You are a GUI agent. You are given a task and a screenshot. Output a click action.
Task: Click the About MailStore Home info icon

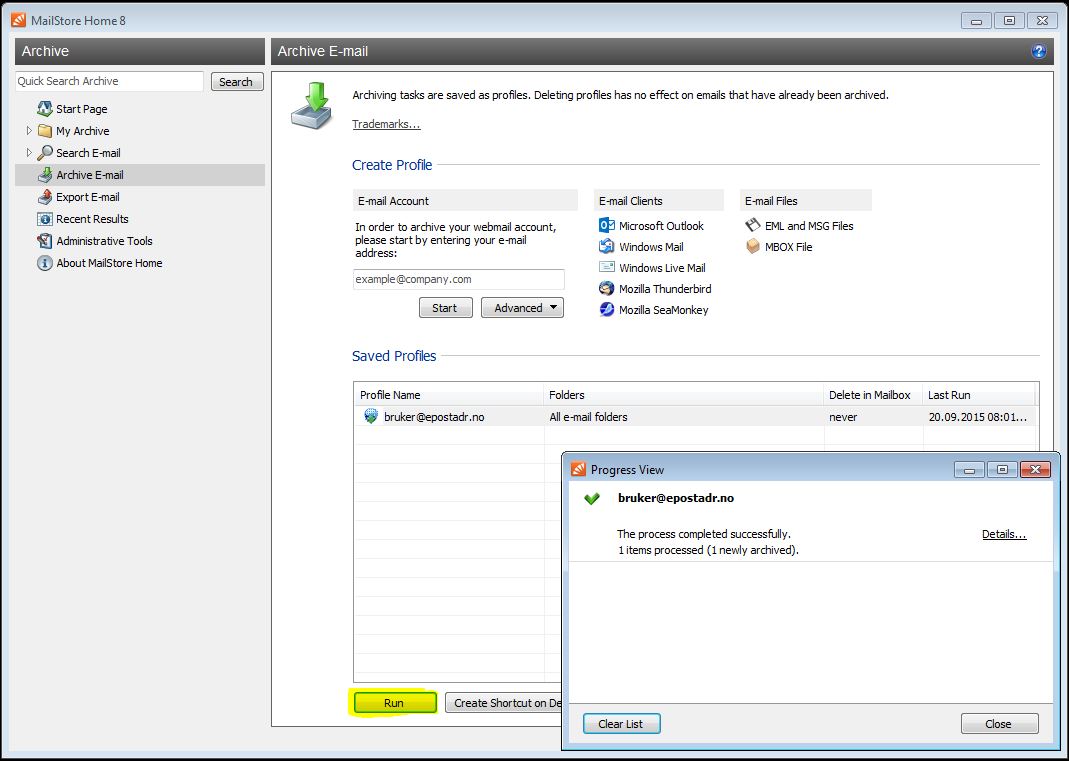pyautogui.click(x=45, y=263)
